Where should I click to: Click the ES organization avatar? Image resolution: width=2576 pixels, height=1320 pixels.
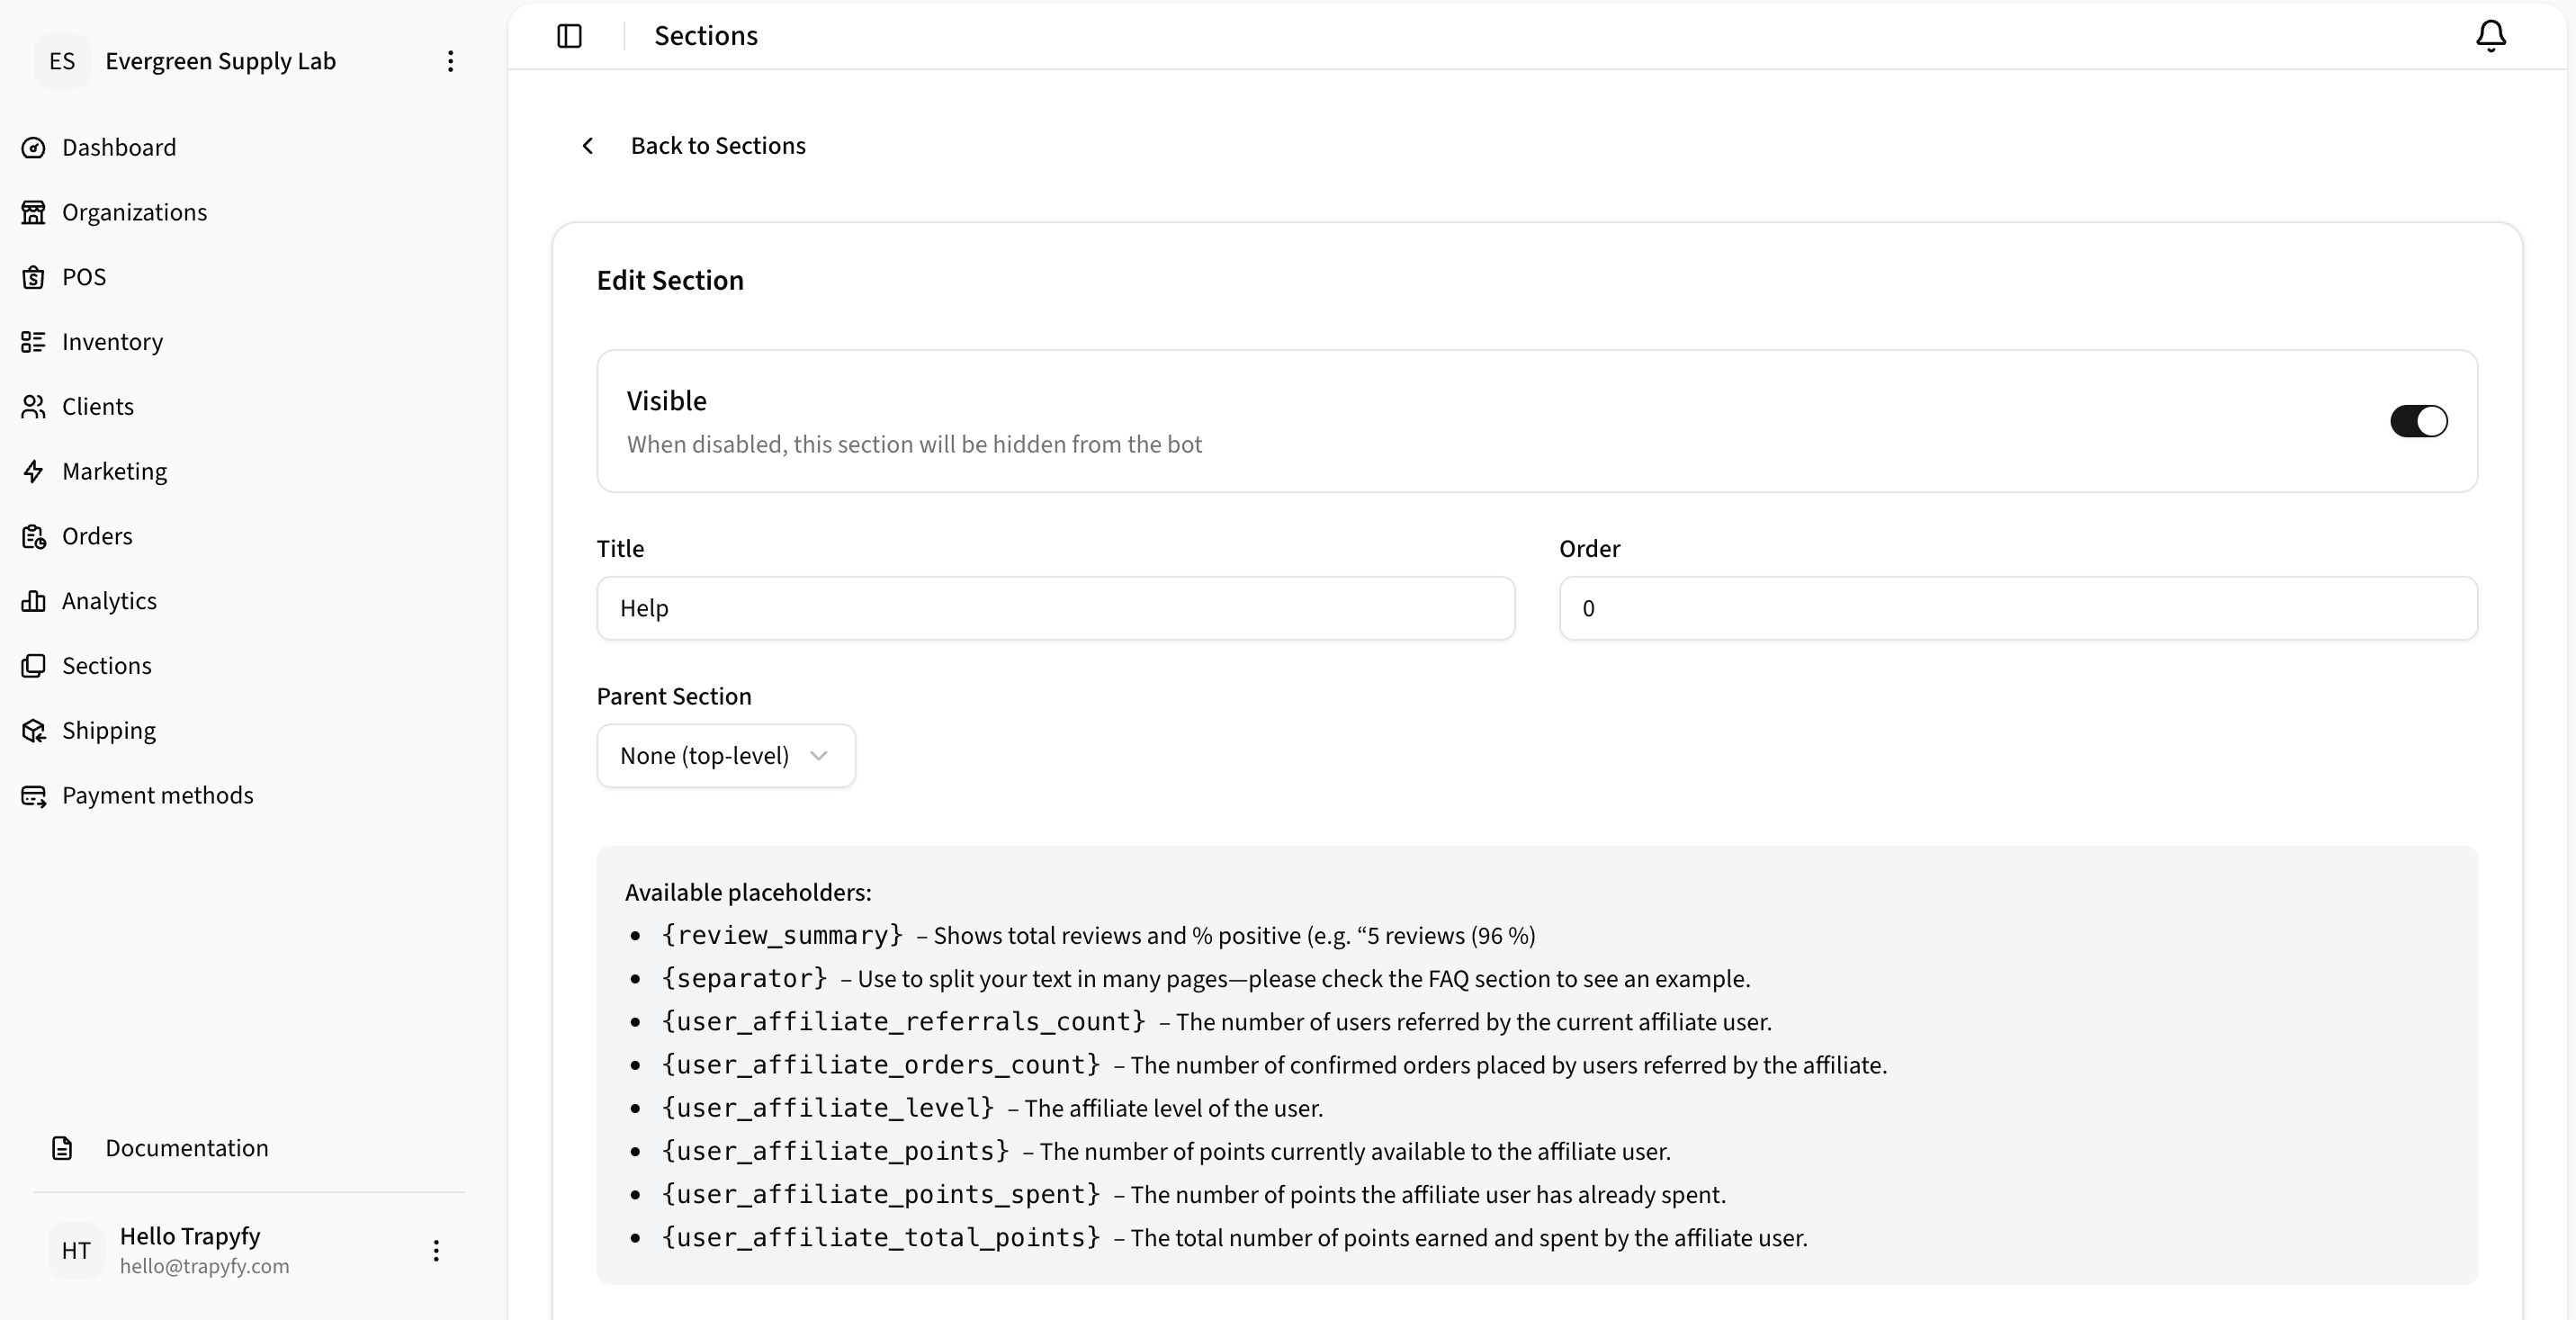[x=62, y=62]
